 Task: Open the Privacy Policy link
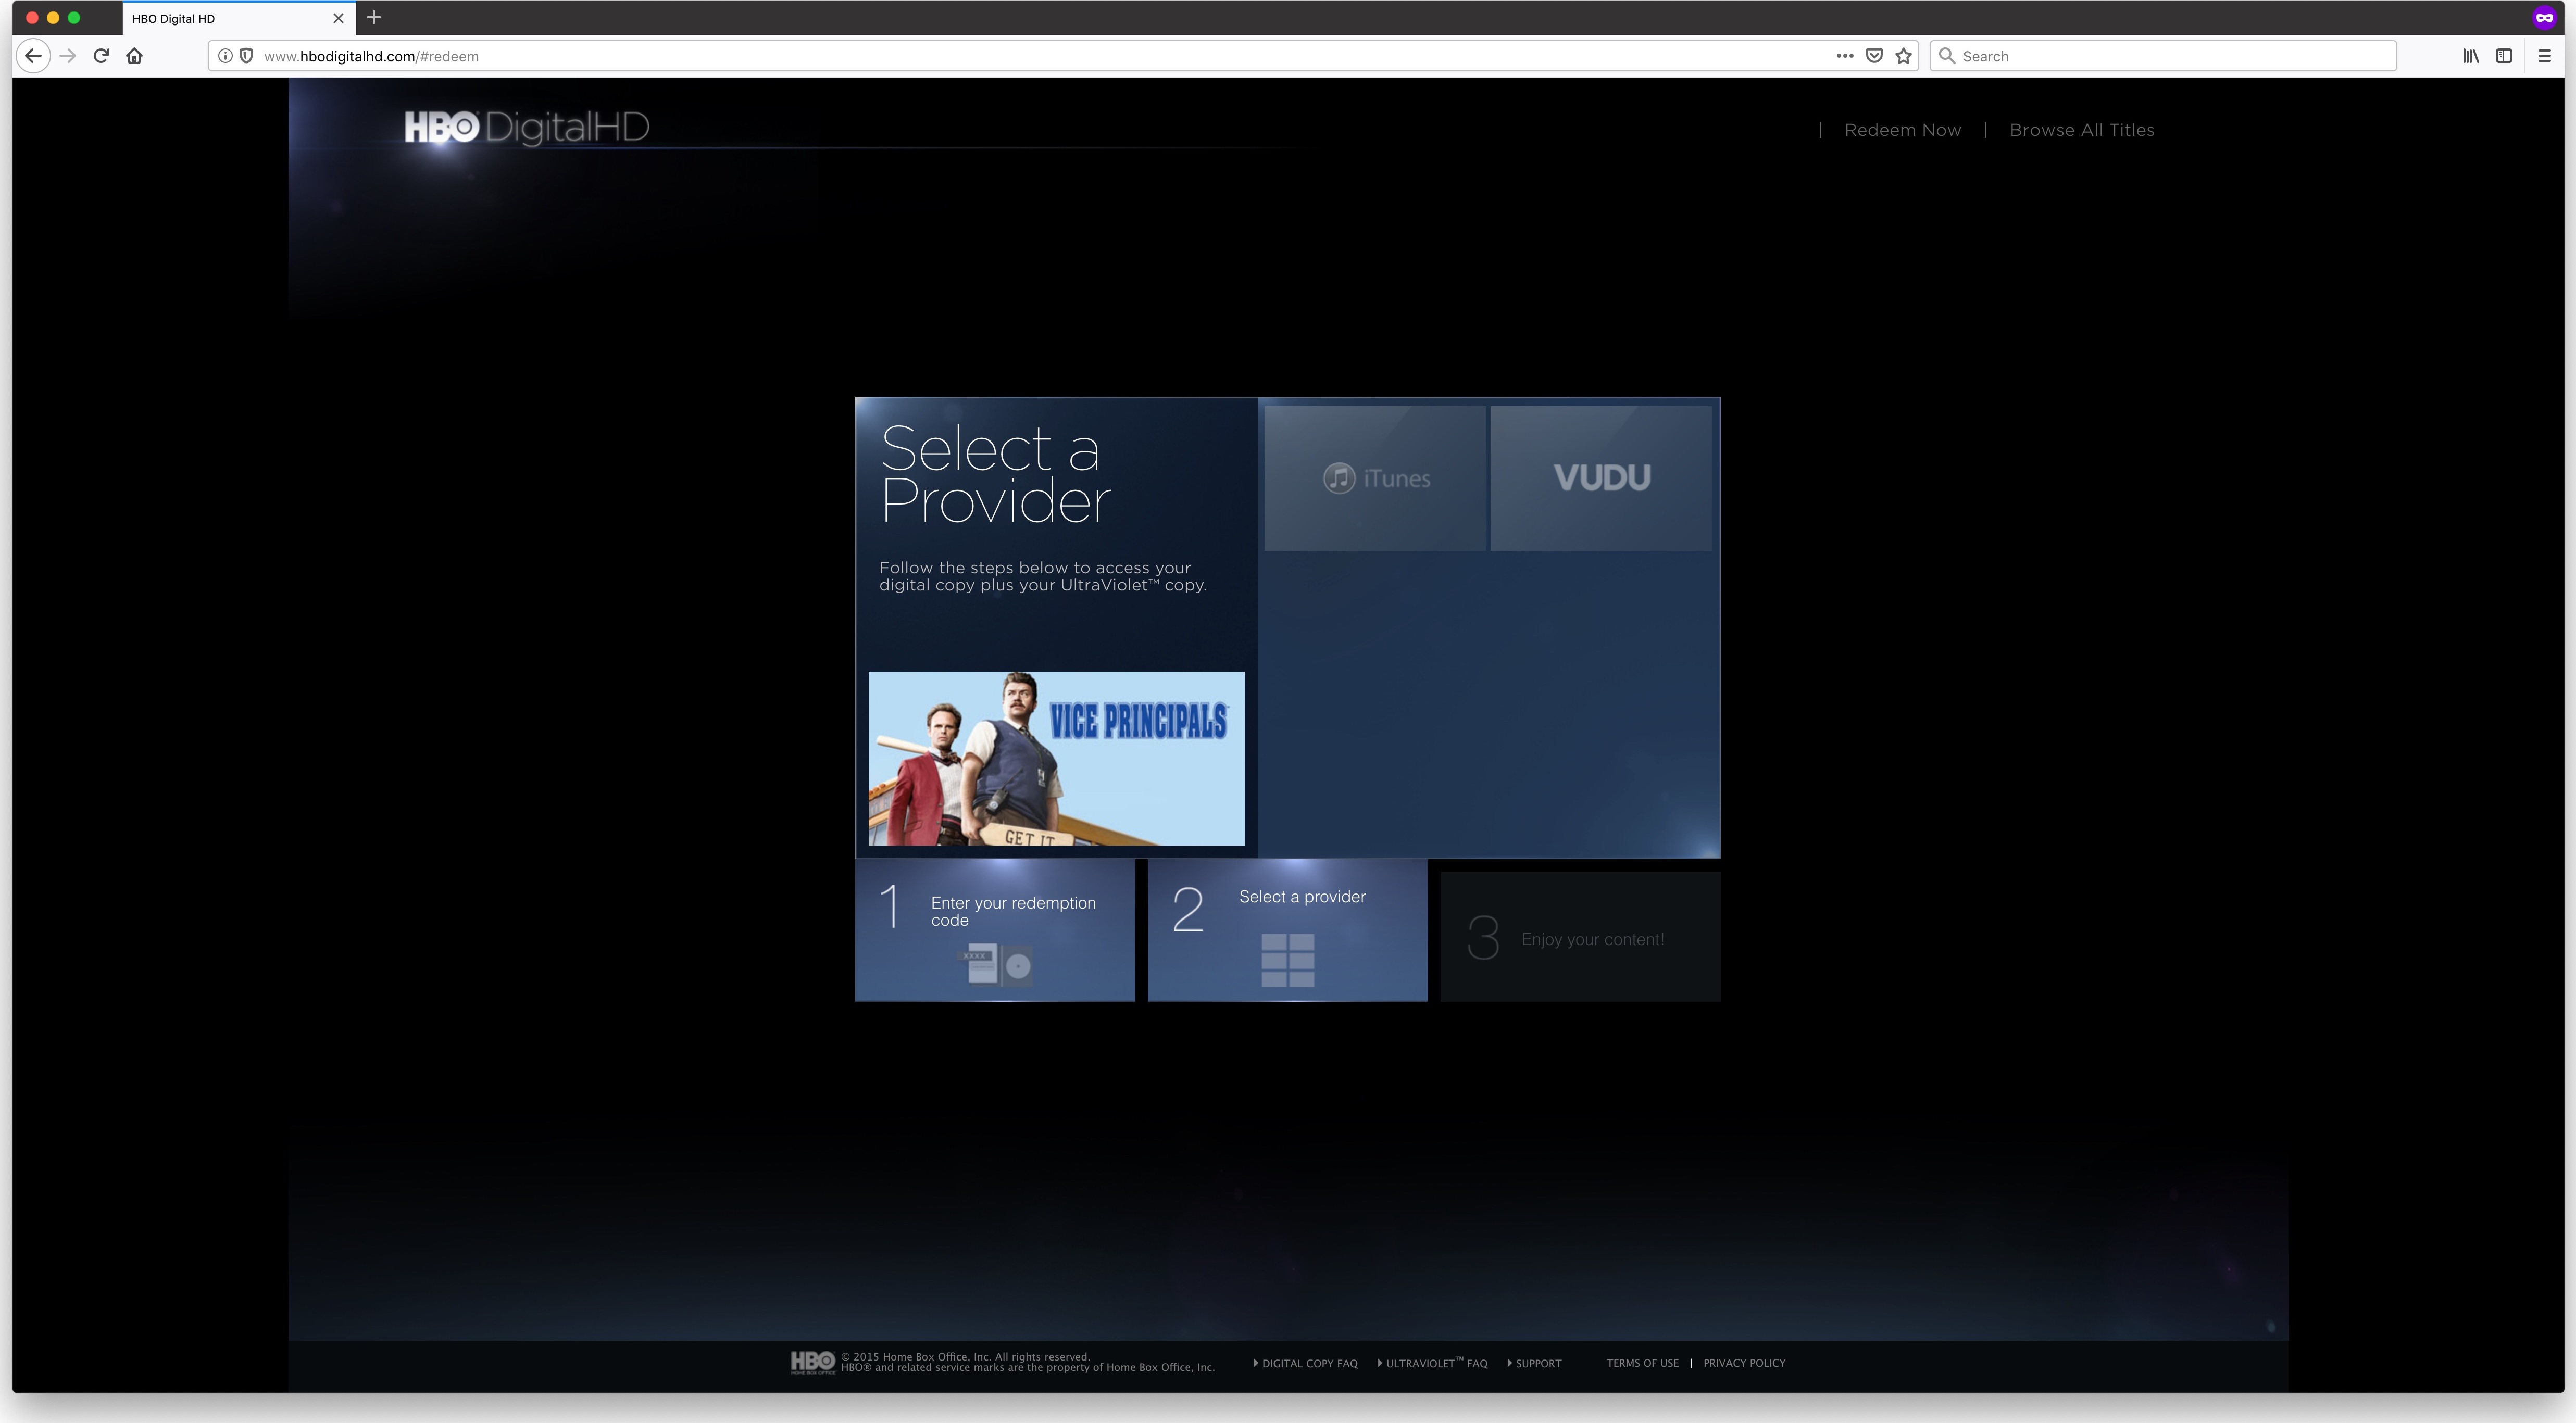click(1744, 1363)
